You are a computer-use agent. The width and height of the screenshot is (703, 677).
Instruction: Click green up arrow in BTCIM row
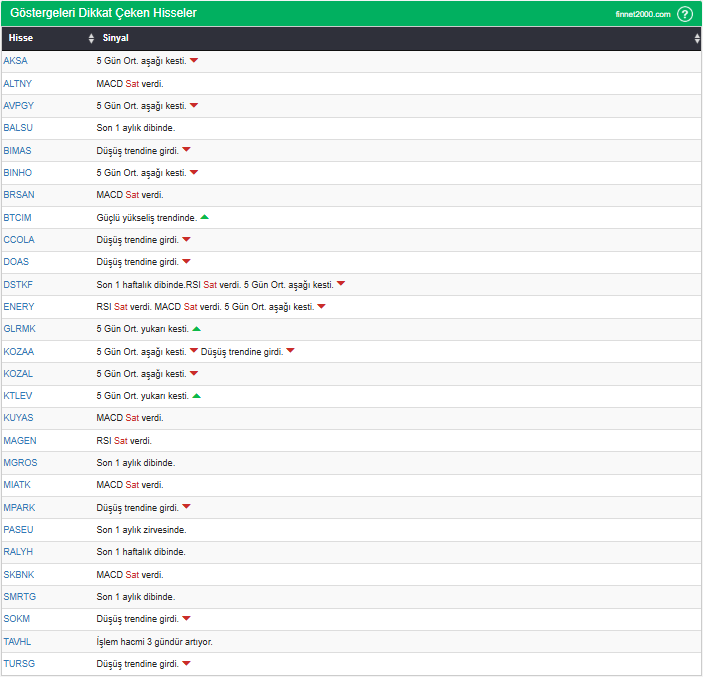(x=204, y=217)
